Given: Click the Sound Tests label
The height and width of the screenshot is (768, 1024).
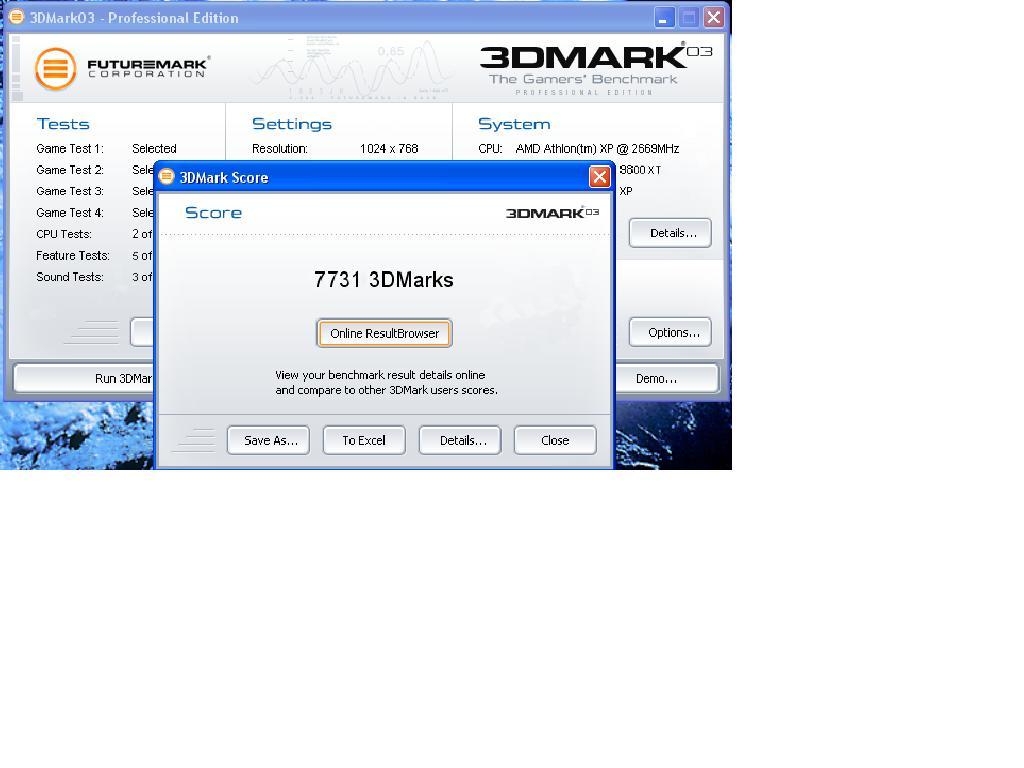Looking at the screenshot, I should (x=70, y=277).
